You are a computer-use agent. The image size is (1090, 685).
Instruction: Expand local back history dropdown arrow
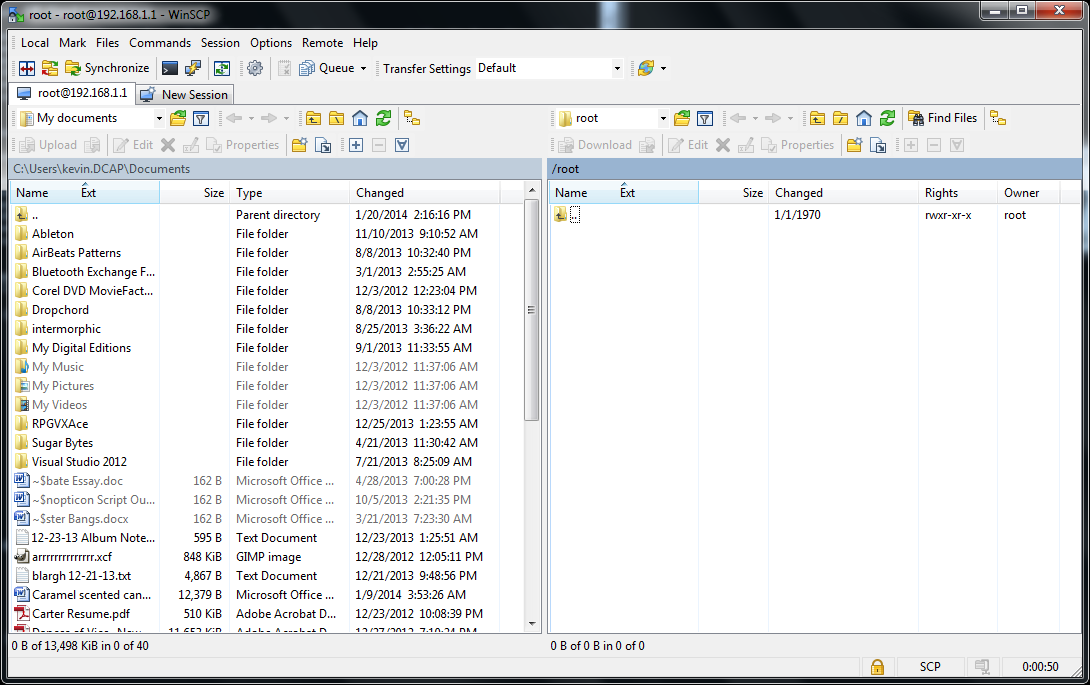pyautogui.click(x=252, y=118)
